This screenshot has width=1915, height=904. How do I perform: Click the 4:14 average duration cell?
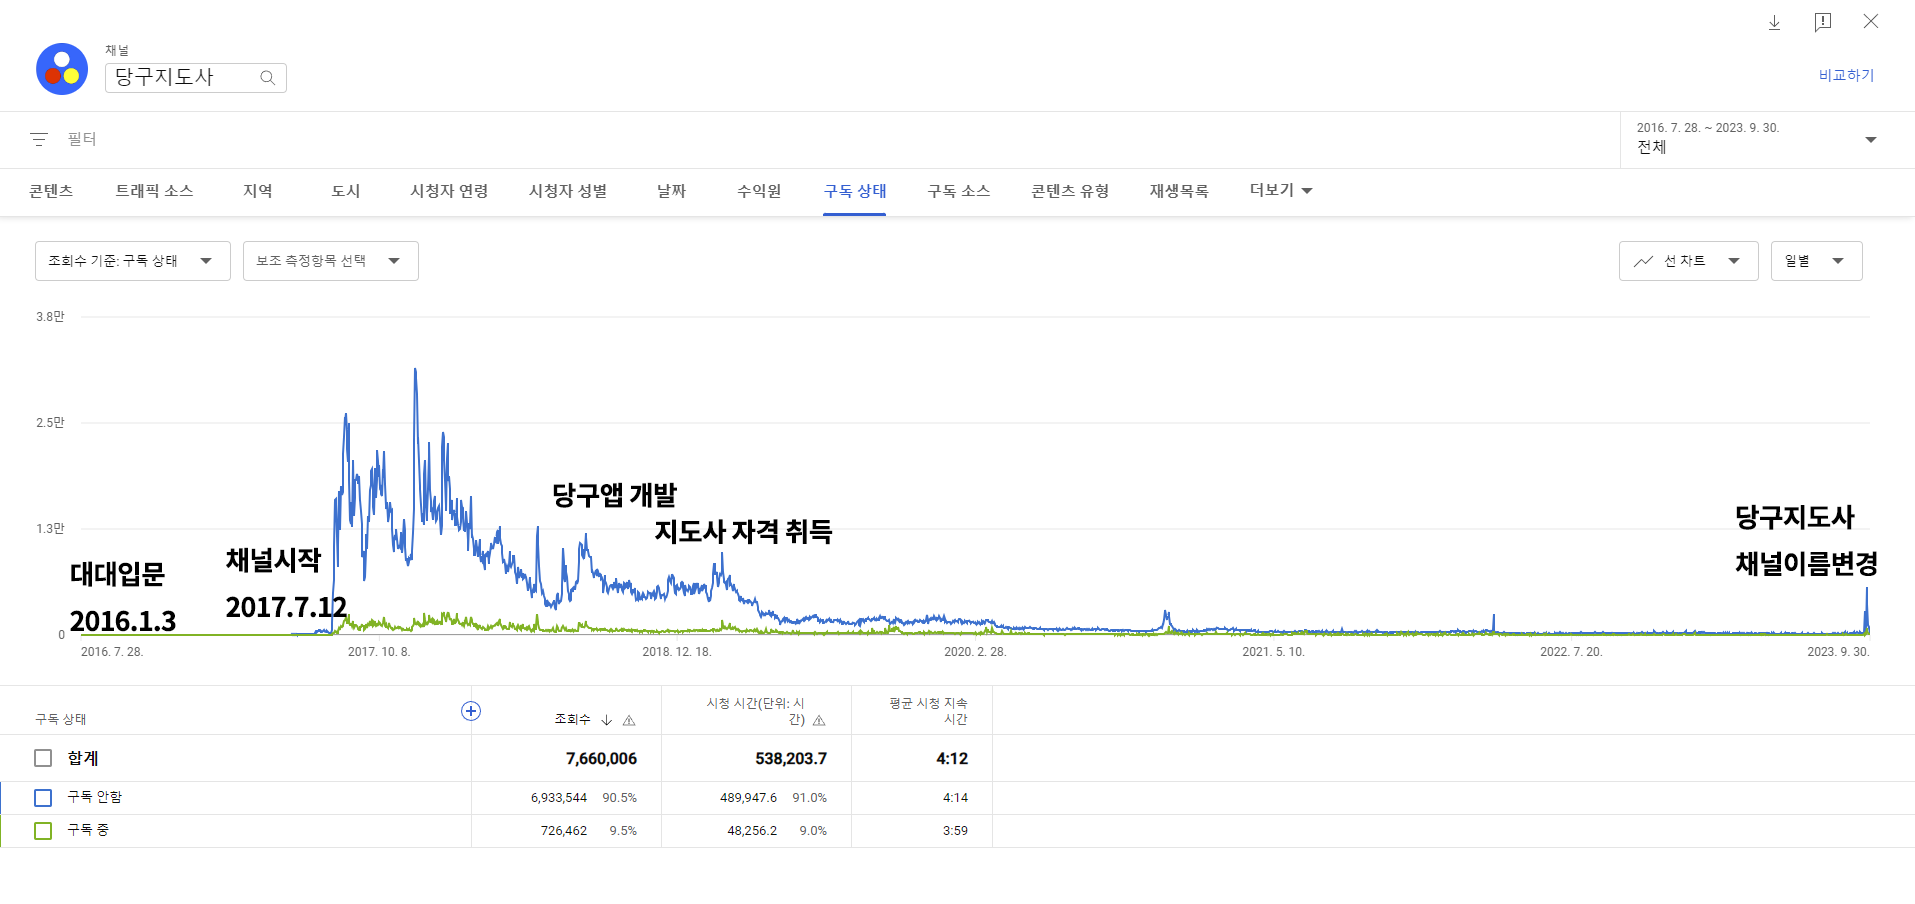(955, 797)
